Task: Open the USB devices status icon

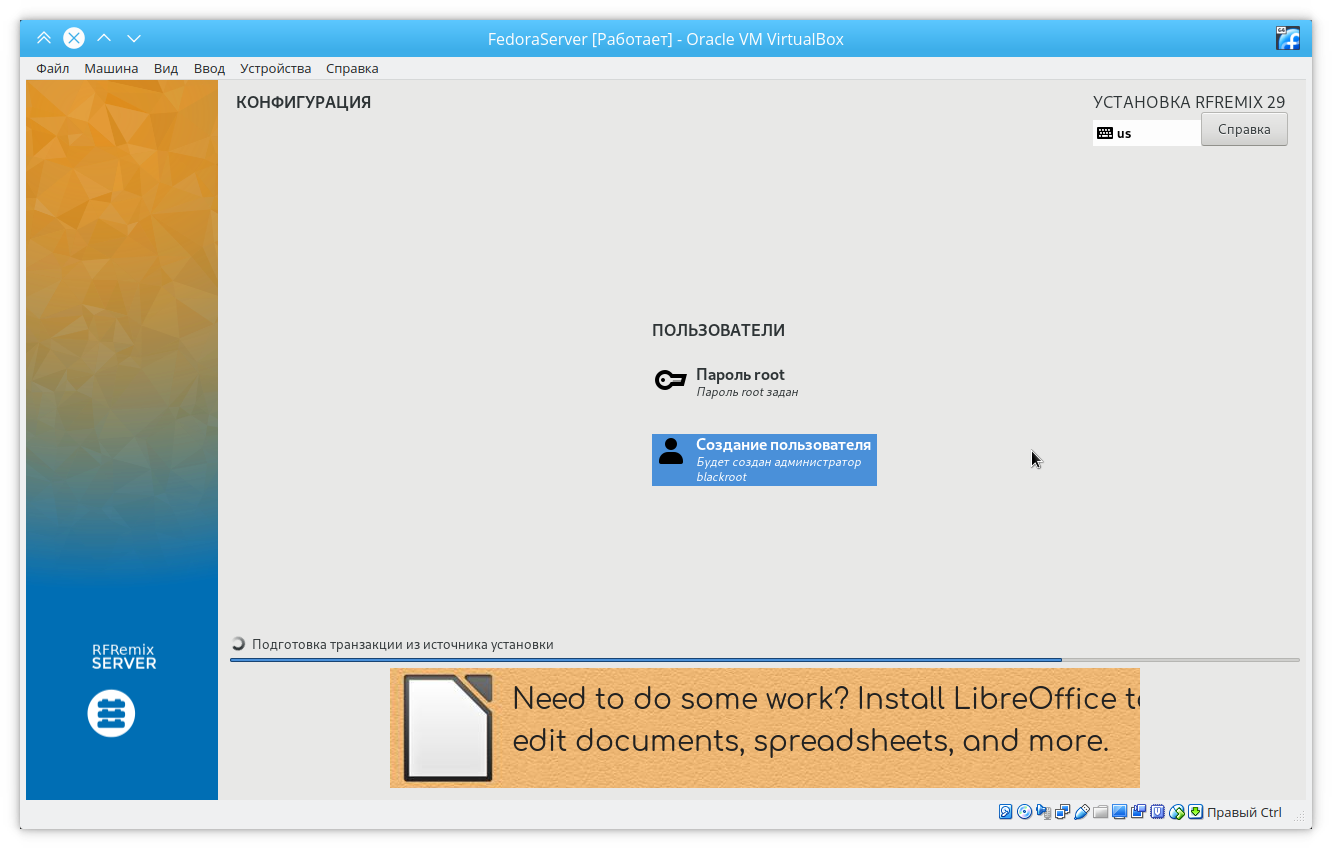Action: pos(1082,812)
